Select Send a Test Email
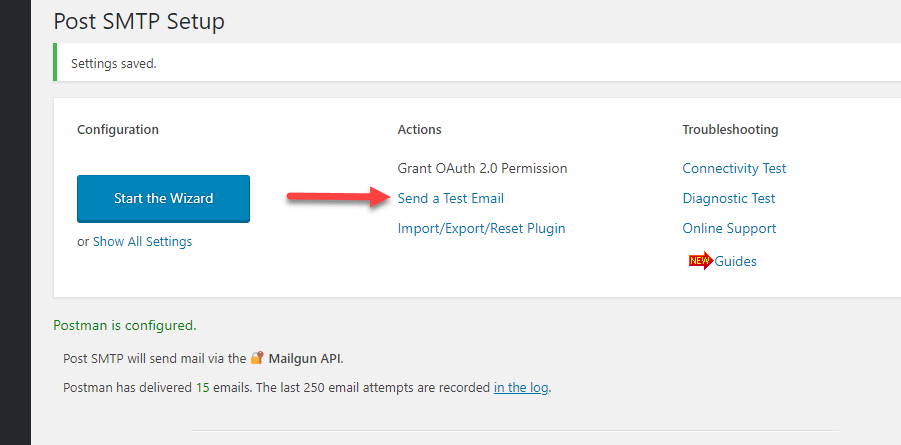Image resolution: width=901 pixels, height=445 pixels. click(x=450, y=198)
